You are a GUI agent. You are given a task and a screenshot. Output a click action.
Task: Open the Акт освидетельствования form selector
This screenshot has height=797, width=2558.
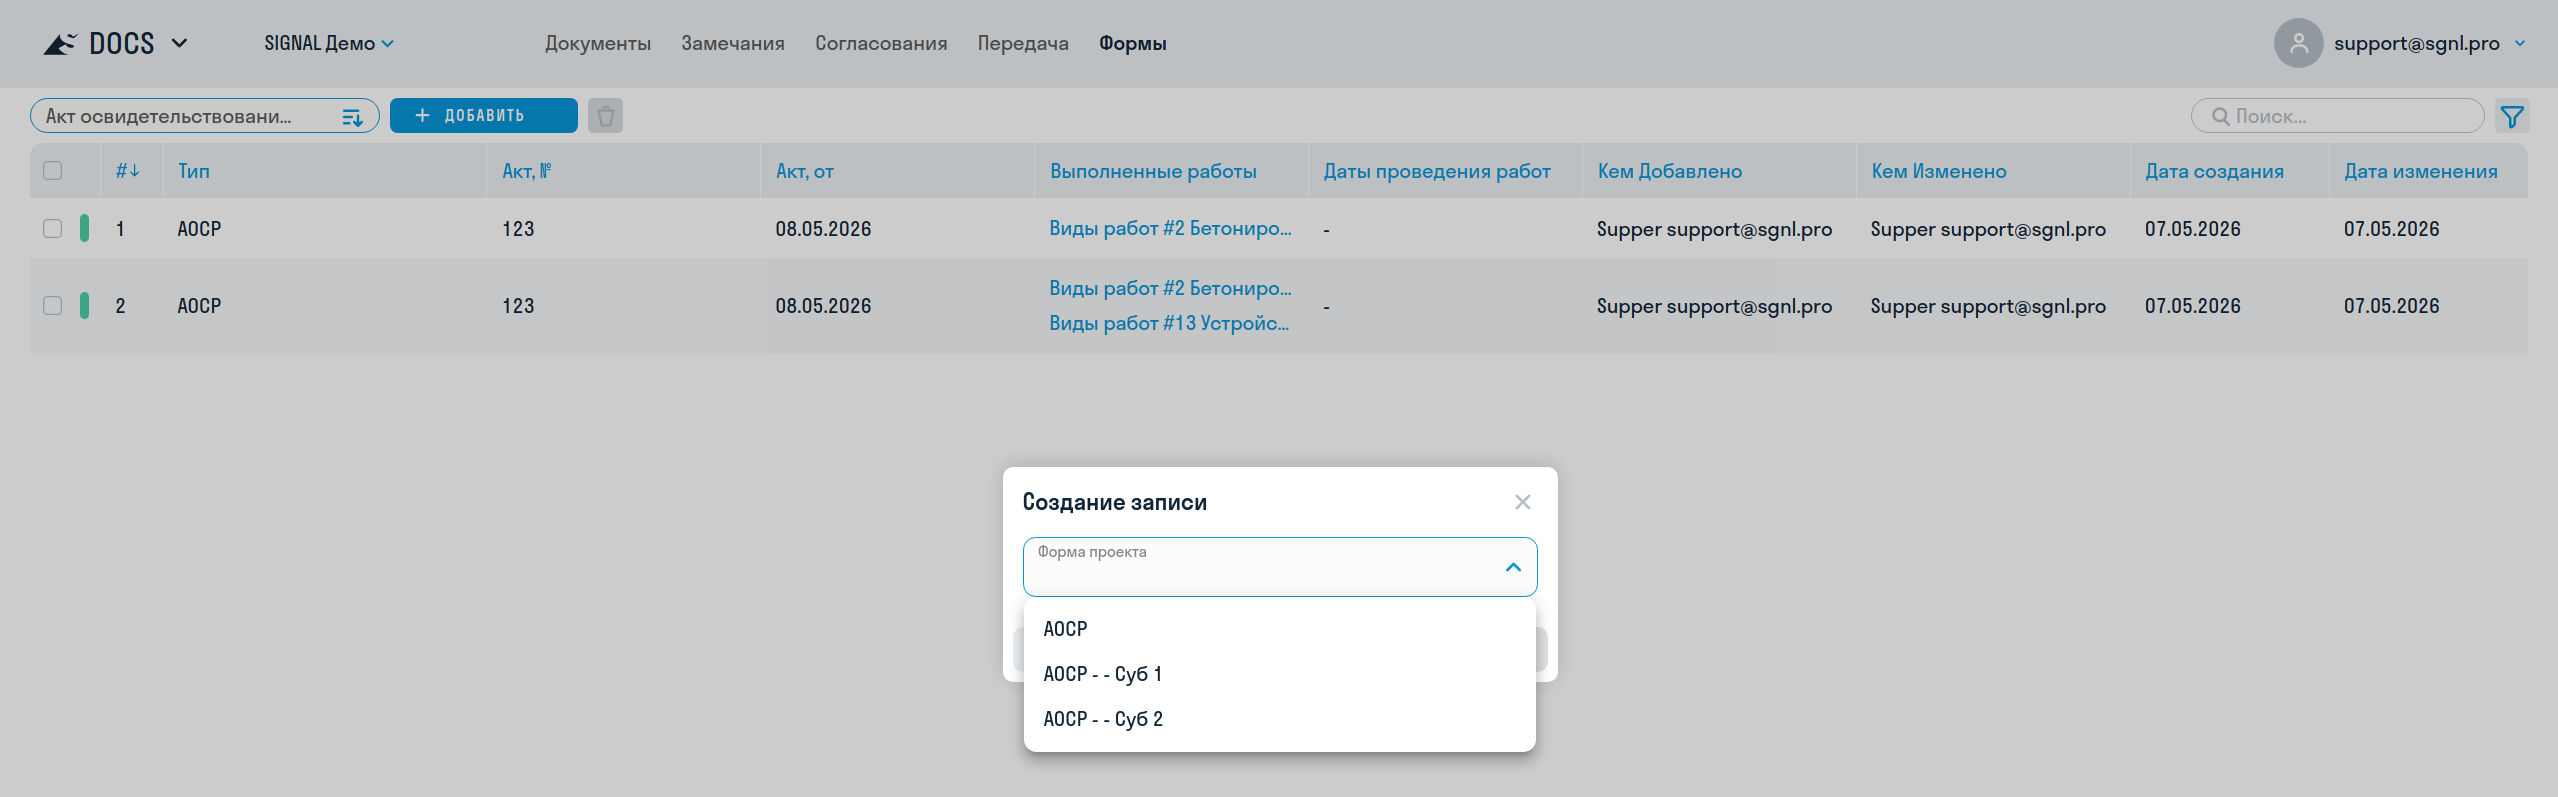205,116
